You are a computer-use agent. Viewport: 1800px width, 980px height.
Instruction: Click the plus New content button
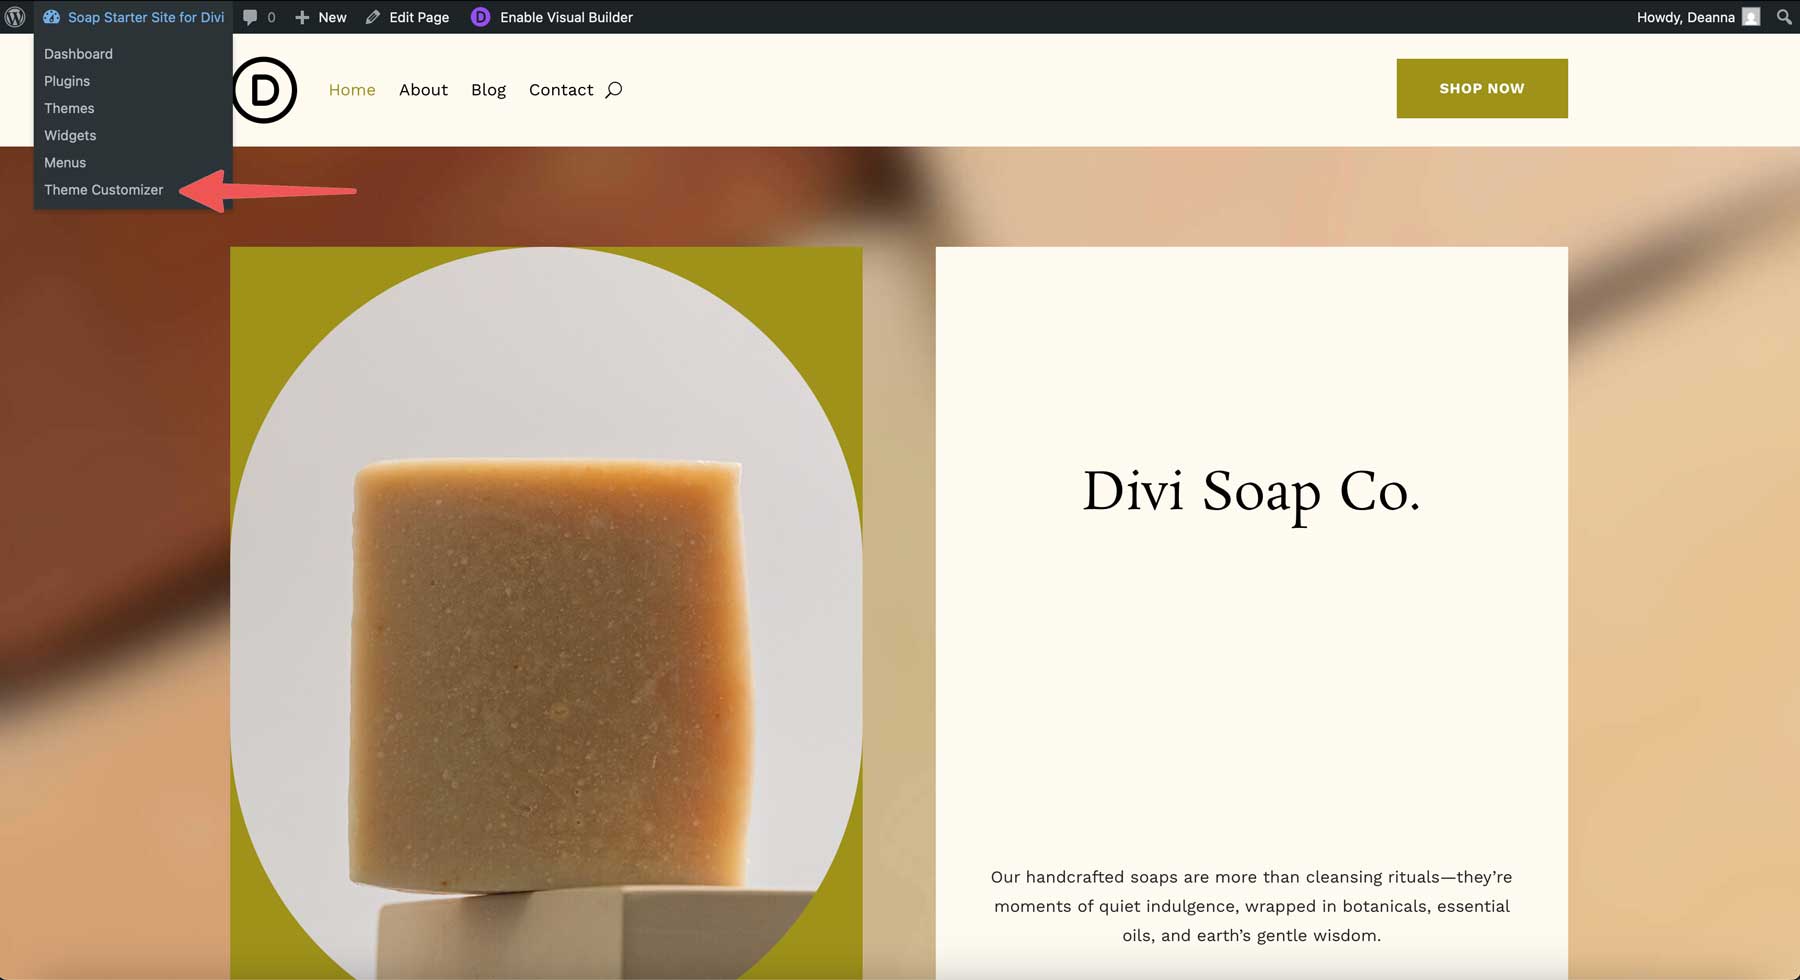tap(320, 17)
